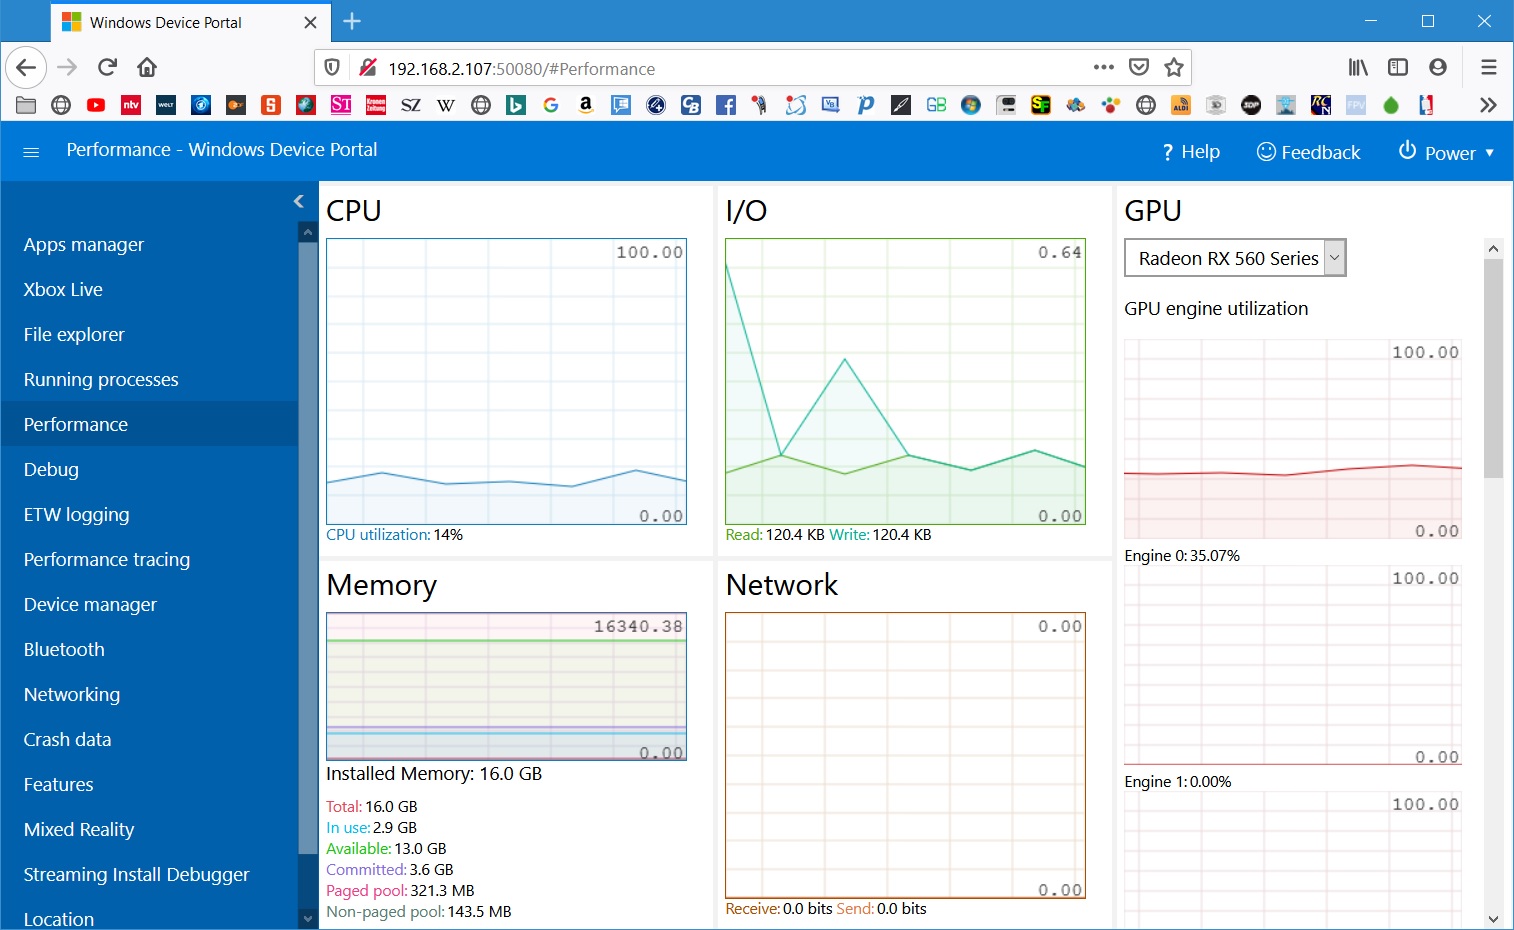Toggle the browser sidebar view icon

(1398, 68)
